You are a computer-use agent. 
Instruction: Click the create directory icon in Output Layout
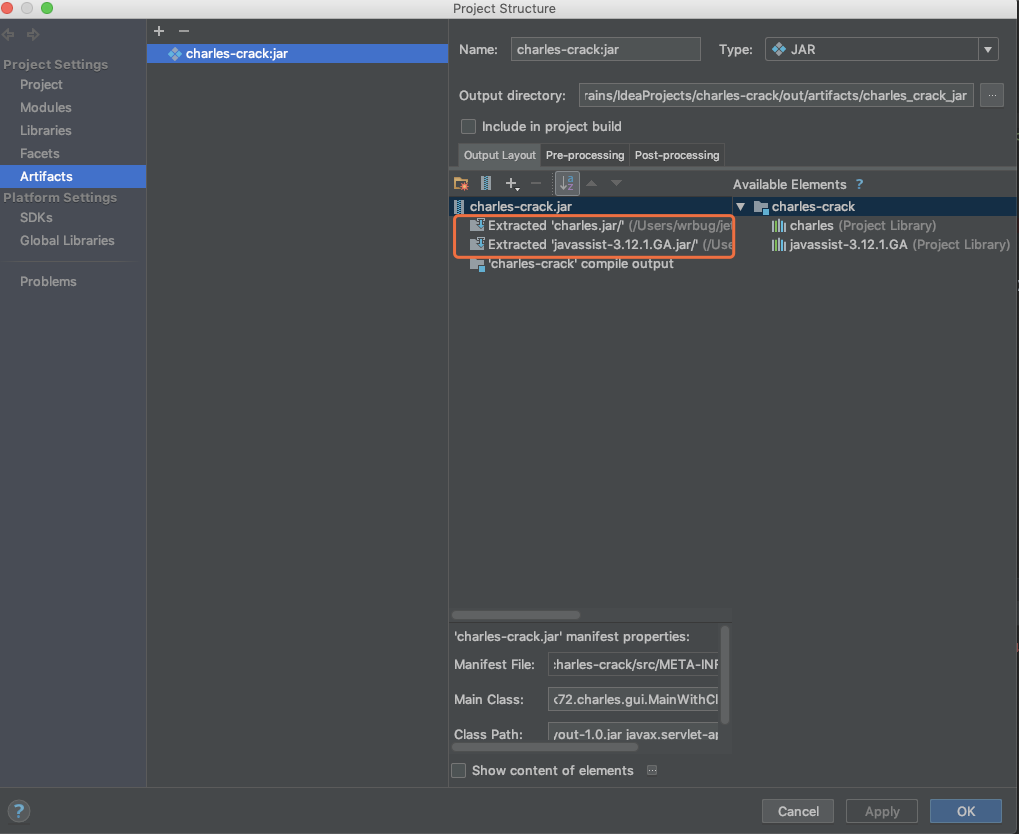[x=461, y=183]
